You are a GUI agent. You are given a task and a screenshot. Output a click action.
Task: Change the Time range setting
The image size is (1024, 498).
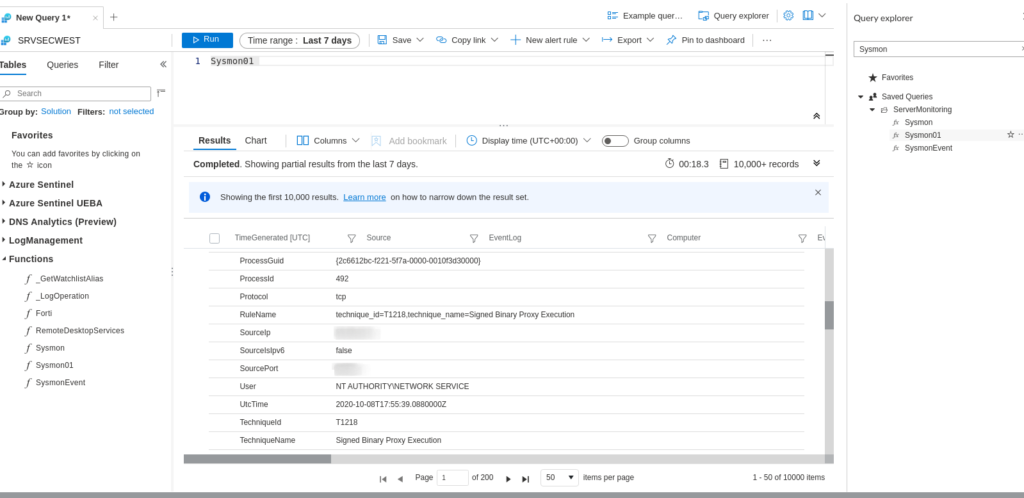click(x=300, y=40)
